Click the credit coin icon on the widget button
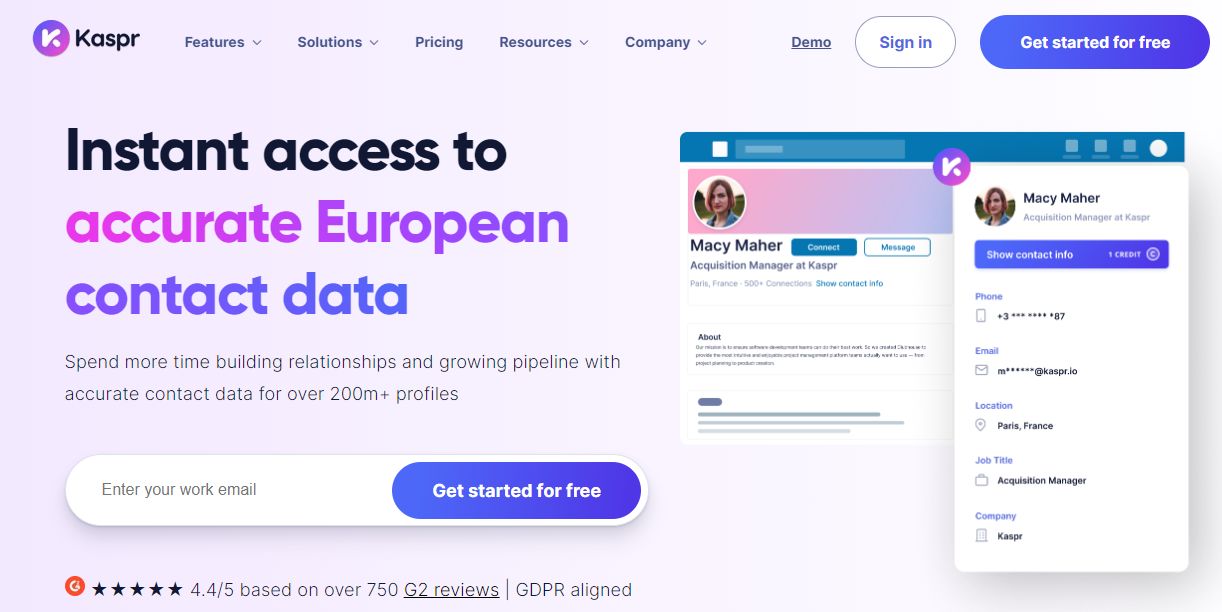This screenshot has width=1222, height=612. point(1153,254)
